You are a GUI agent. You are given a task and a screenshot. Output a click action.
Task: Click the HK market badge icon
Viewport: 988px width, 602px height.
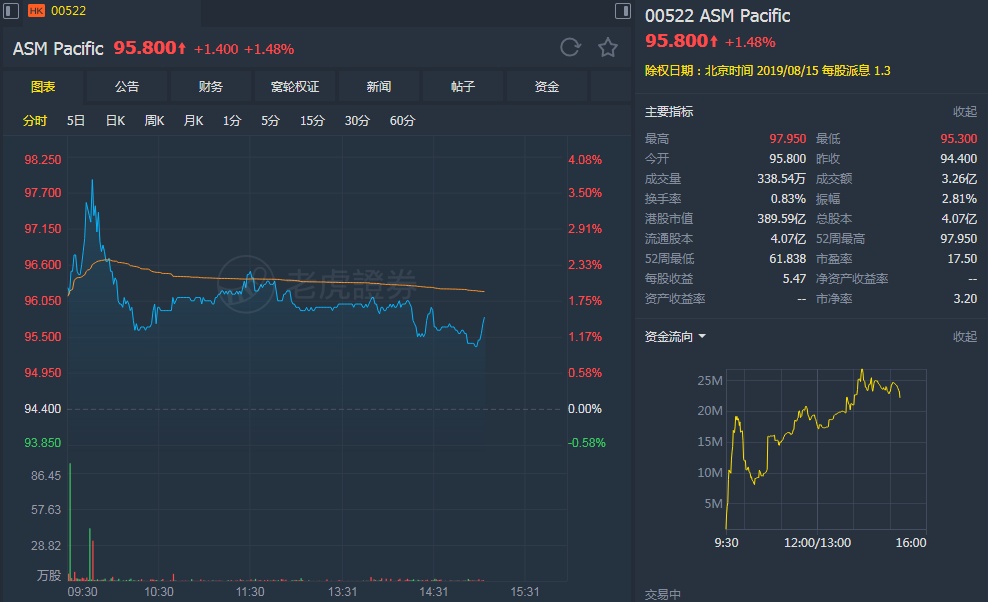37,11
